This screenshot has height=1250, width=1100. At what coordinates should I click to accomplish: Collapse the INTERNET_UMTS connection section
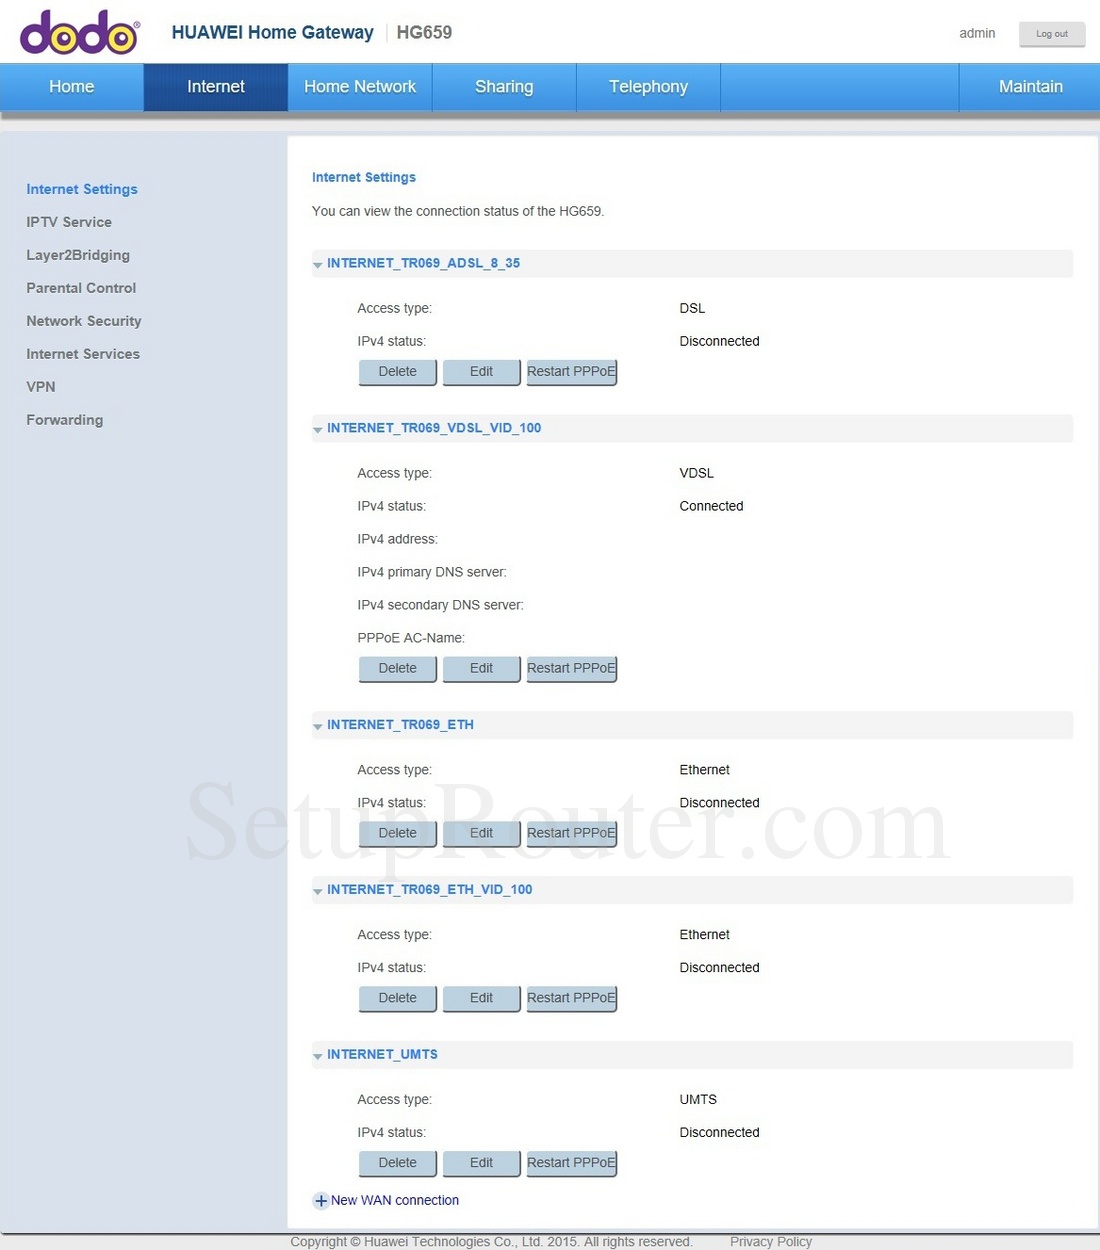(318, 1057)
